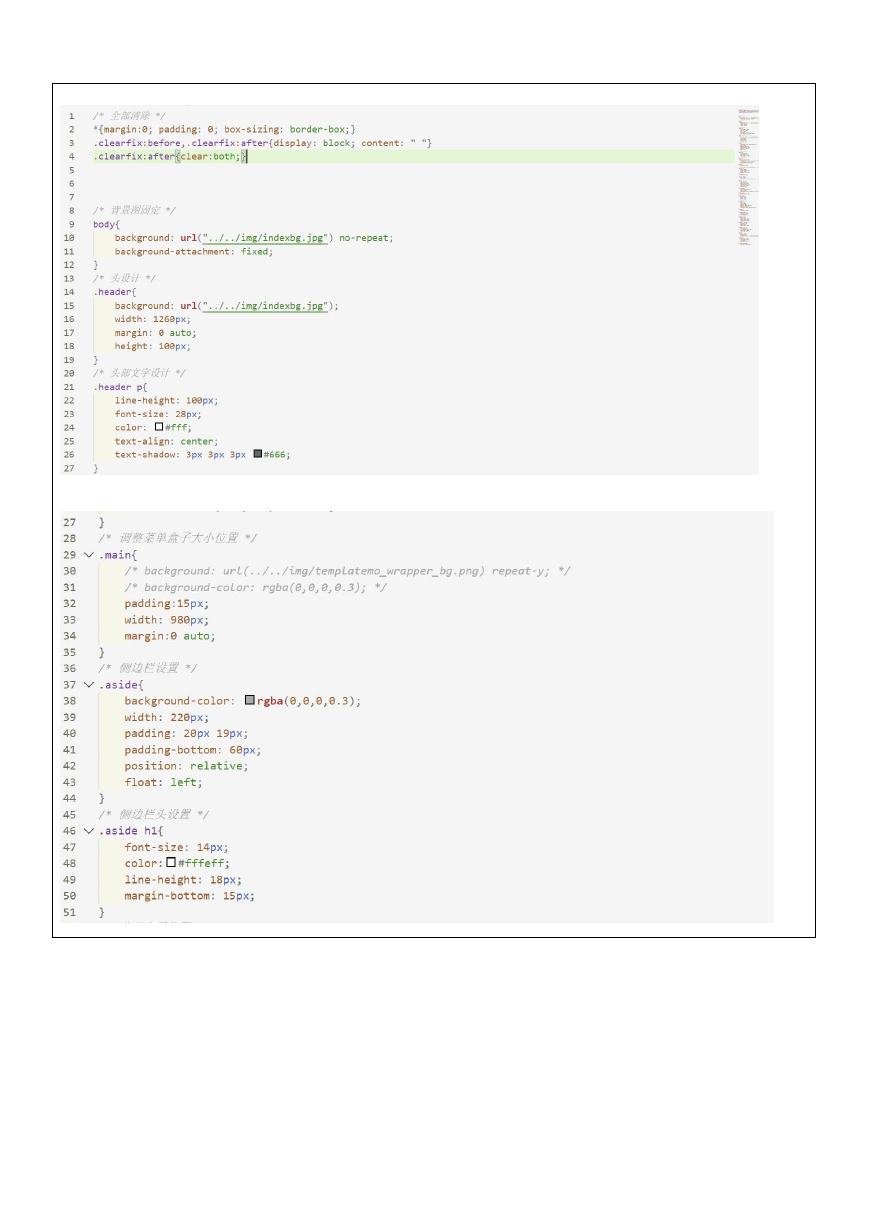Screen dimensions: 869x1228
Task: Click the comment "/* 背景图固定 */"
Action: (x=134, y=211)
